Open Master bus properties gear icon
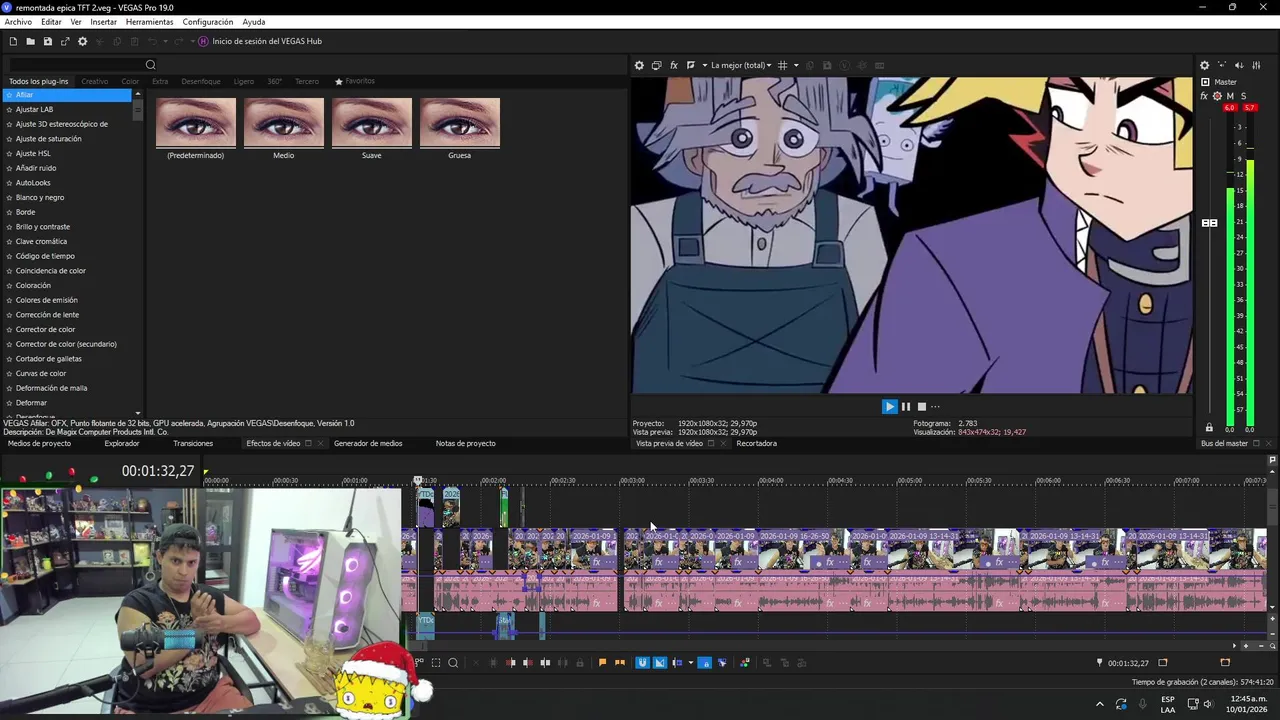The image size is (1280, 720). [x=1204, y=65]
